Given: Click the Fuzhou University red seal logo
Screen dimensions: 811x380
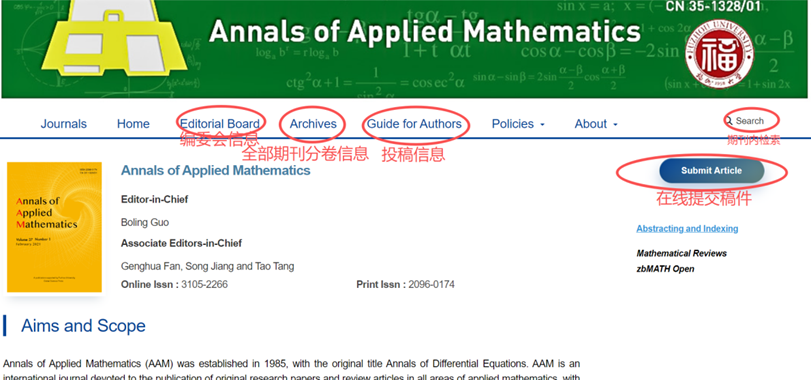Looking at the screenshot, I should tap(719, 54).
